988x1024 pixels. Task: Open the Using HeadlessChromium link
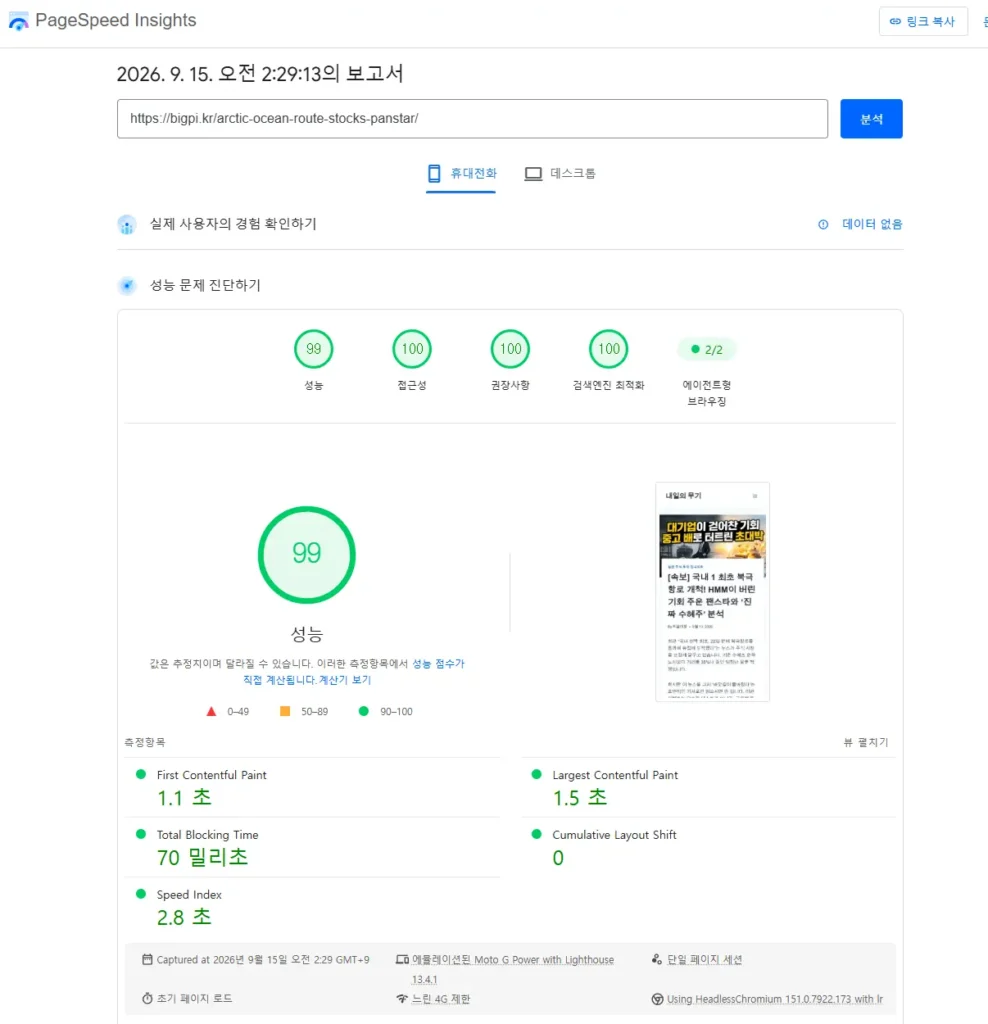[774, 1000]
